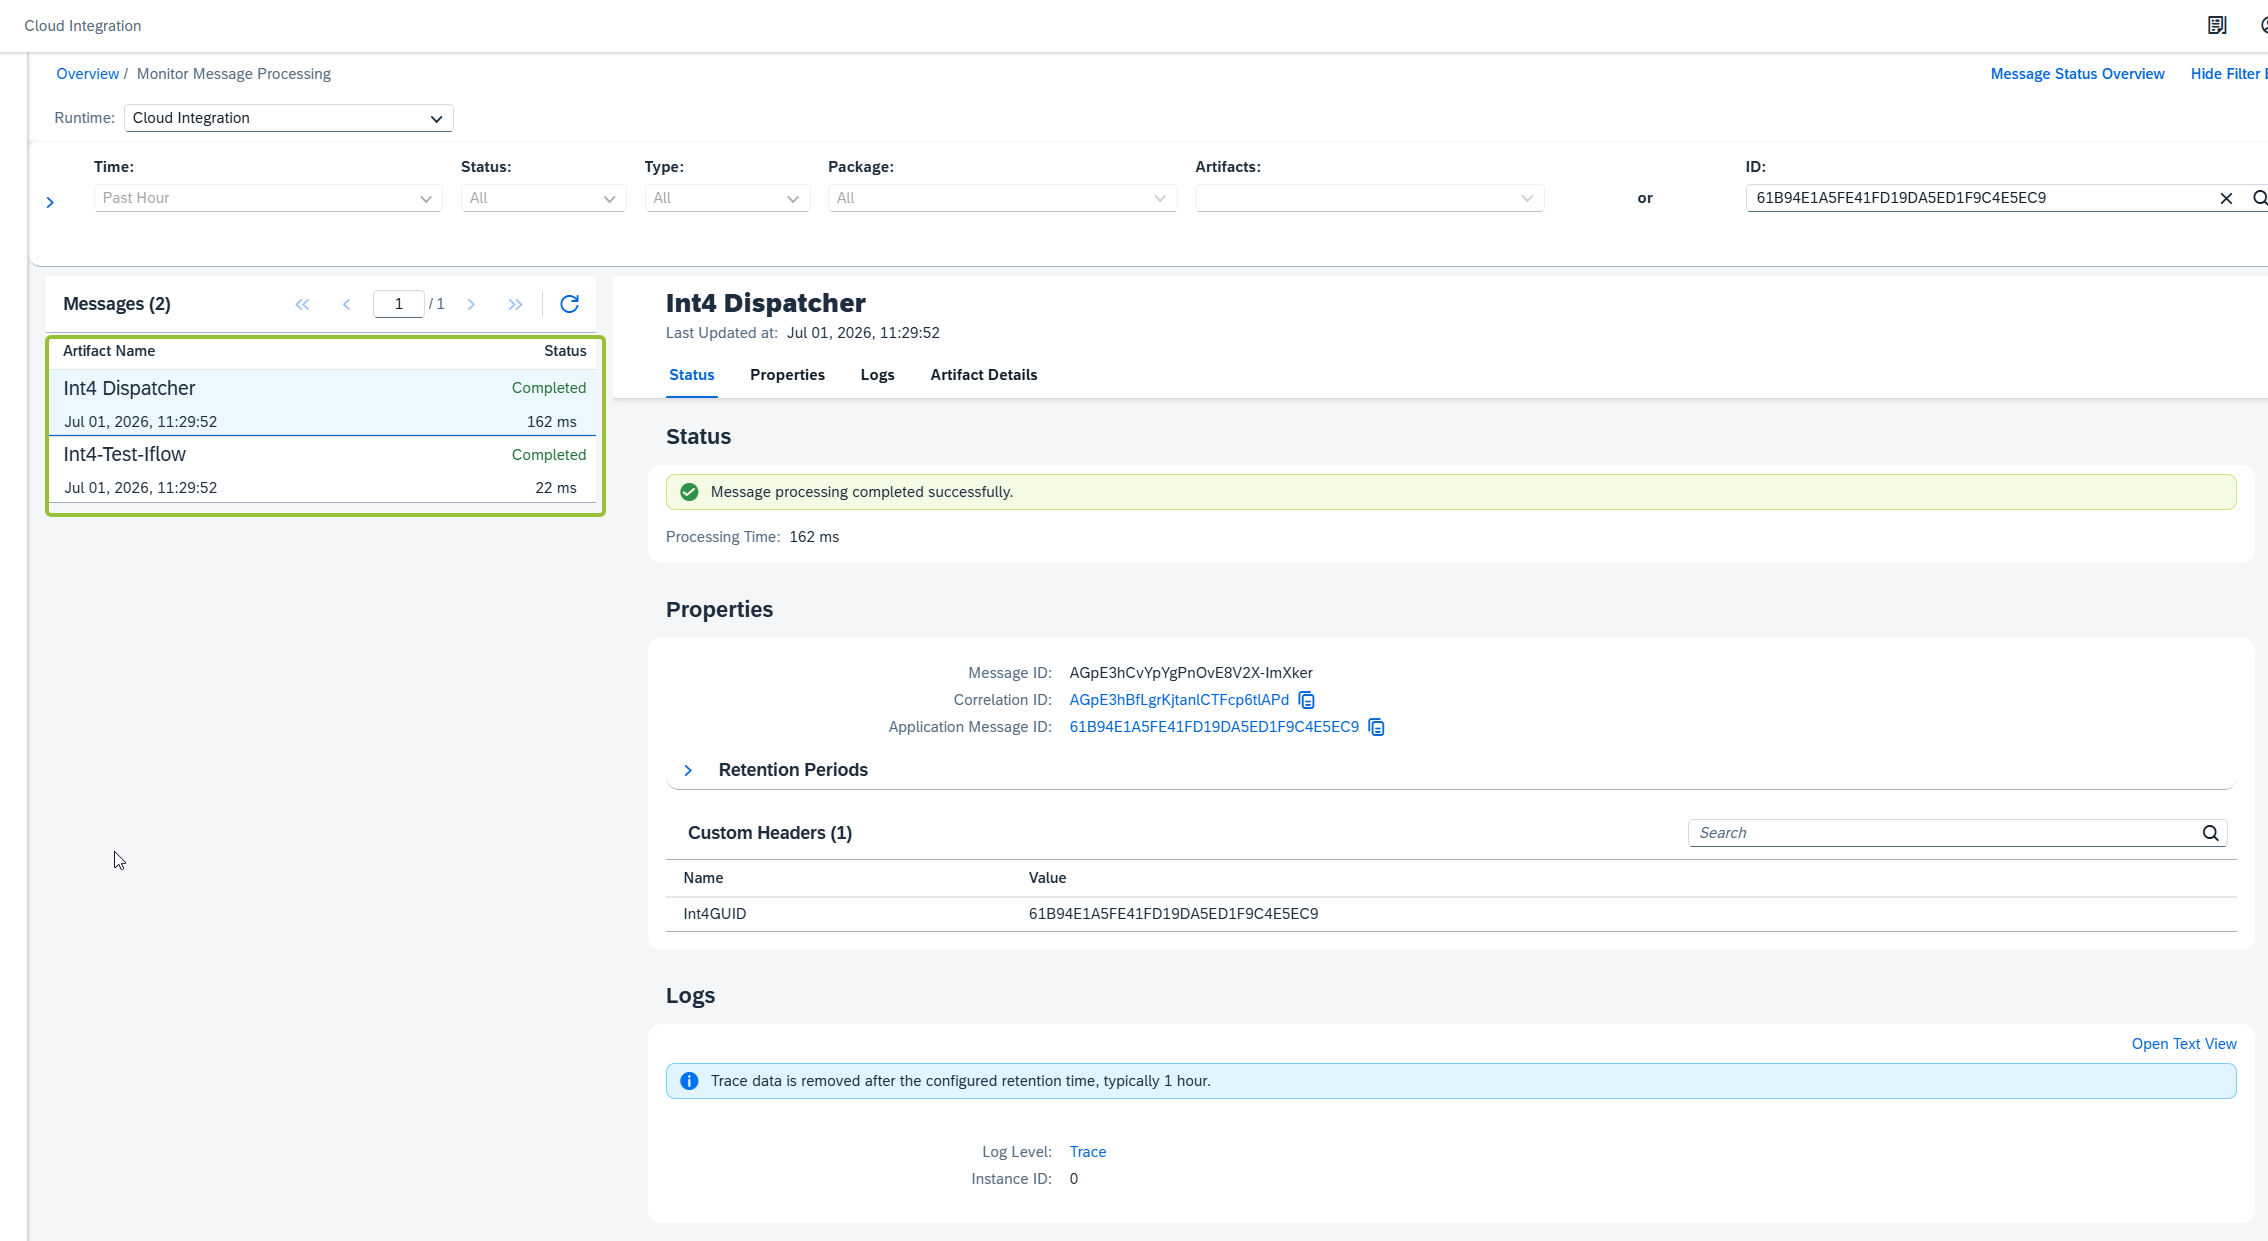Screen dimensions: 2268x1241
Task: Refresh the Messages list
Action: coord(569,304)
